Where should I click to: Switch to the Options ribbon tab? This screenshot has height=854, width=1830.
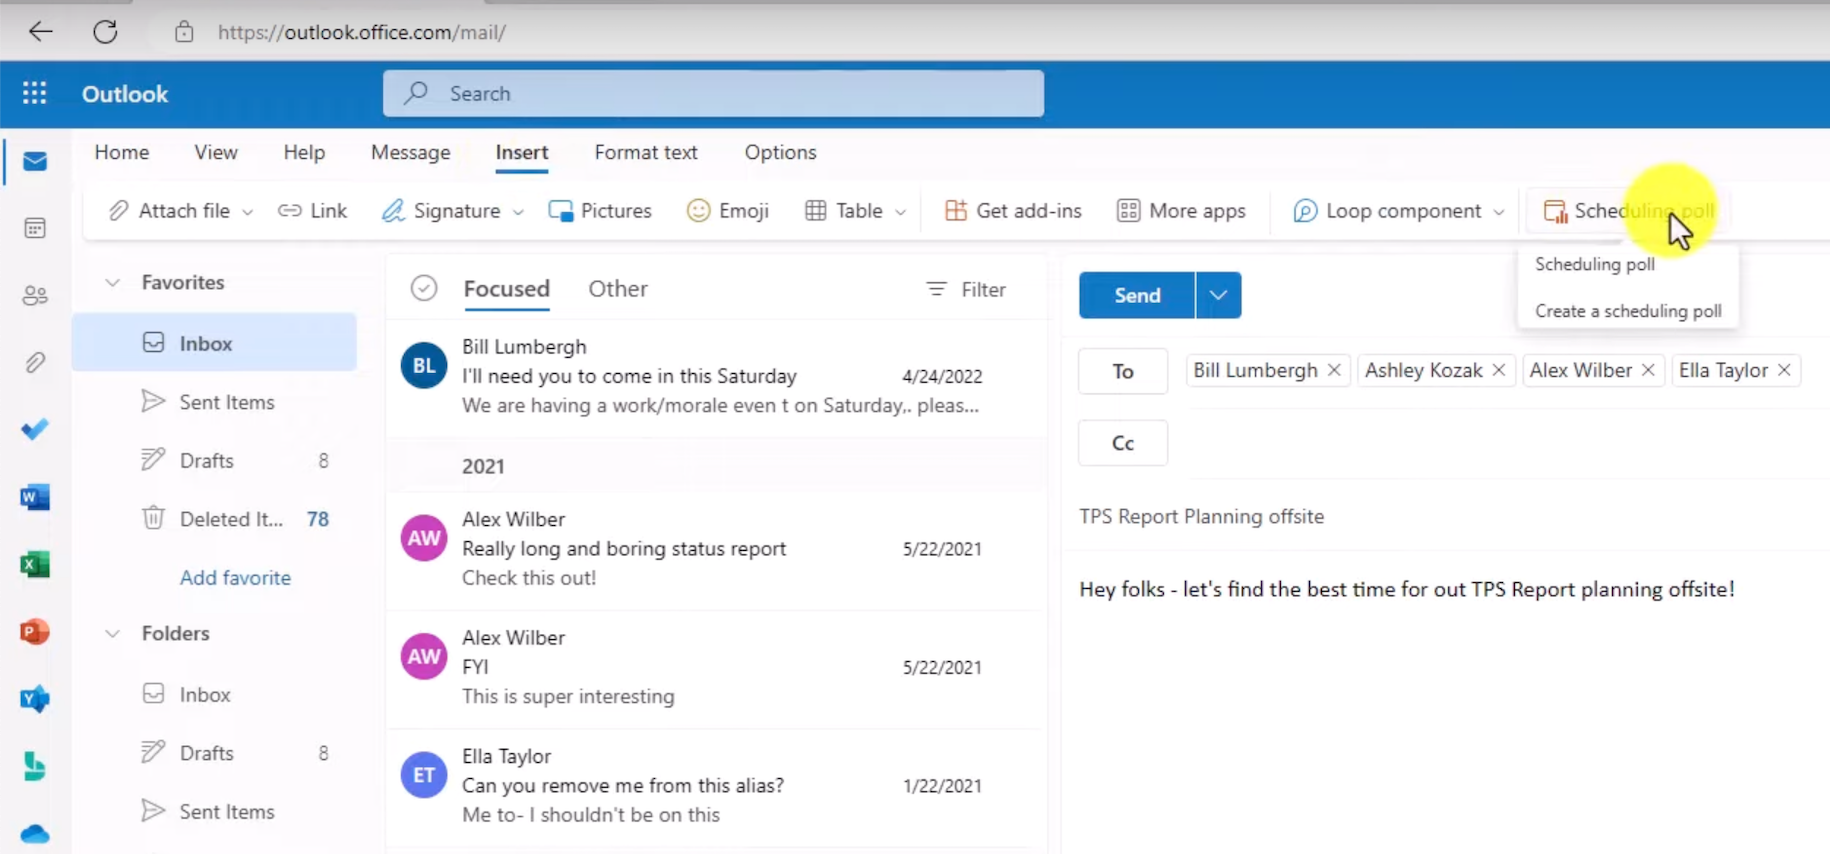(780, 152)
